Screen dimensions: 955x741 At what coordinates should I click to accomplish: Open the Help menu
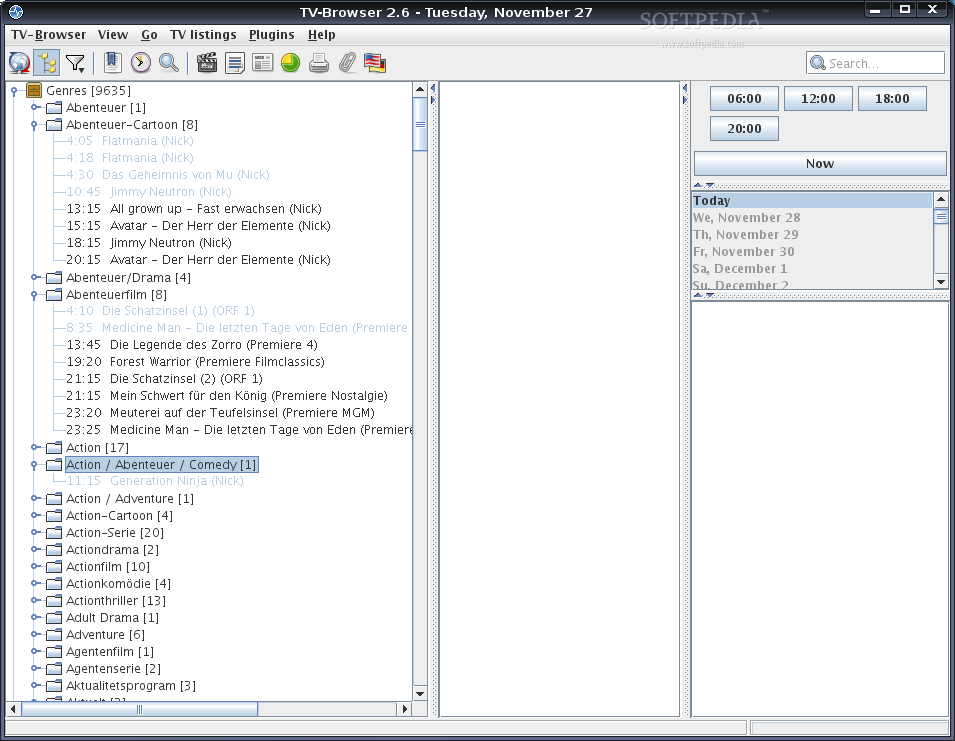point(322,35)
